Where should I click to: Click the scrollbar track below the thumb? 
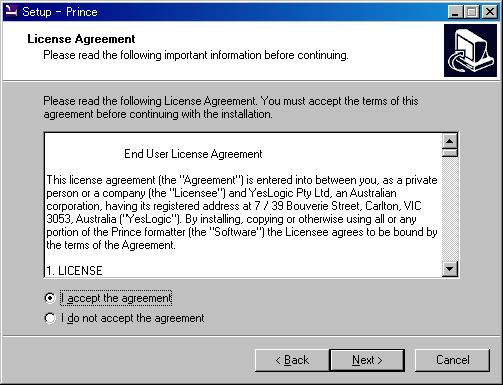450,209
